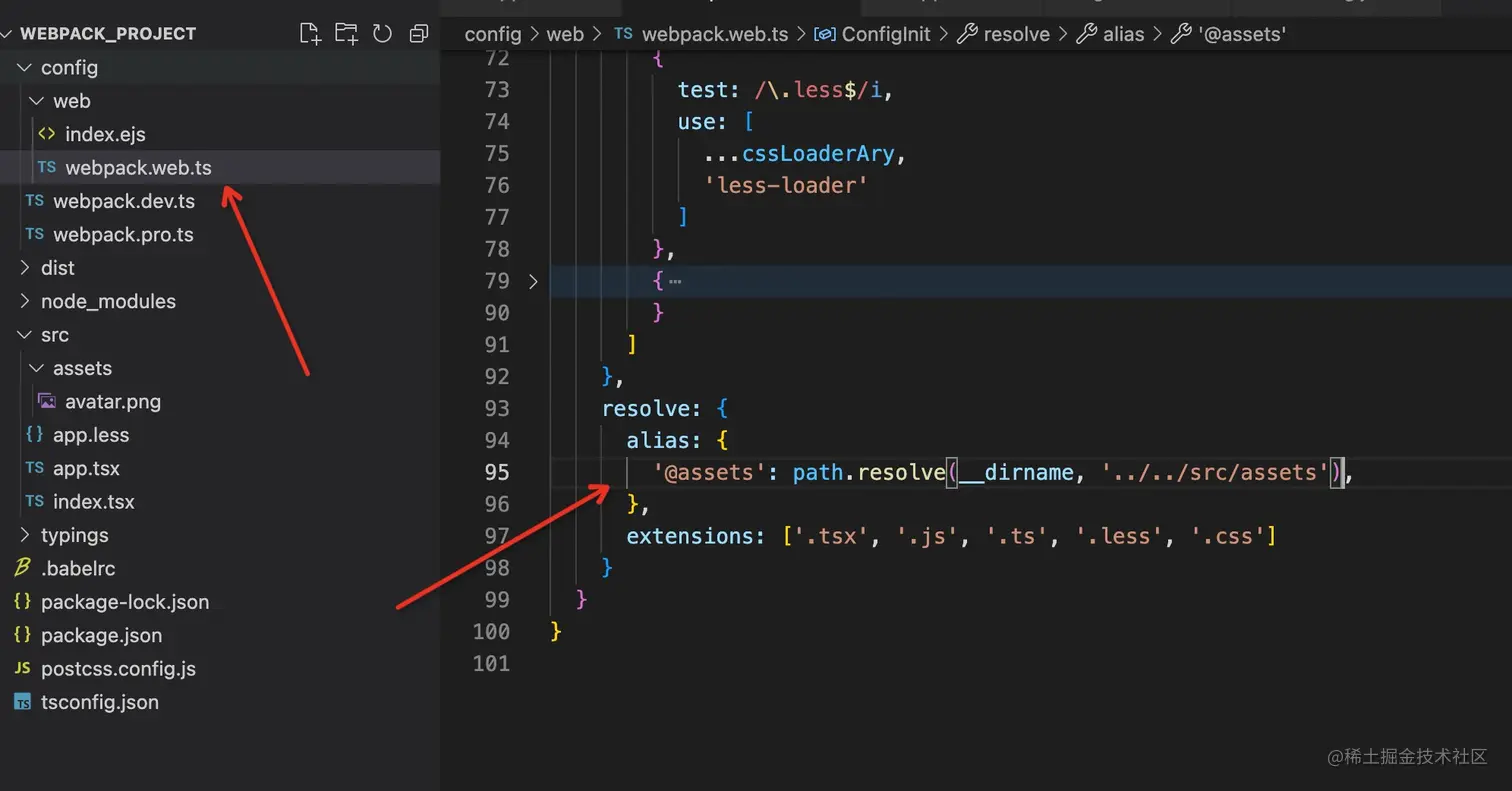Expand the node_modules folder
This screenshot has width=1512, height=791.
[x=25, y=301]
